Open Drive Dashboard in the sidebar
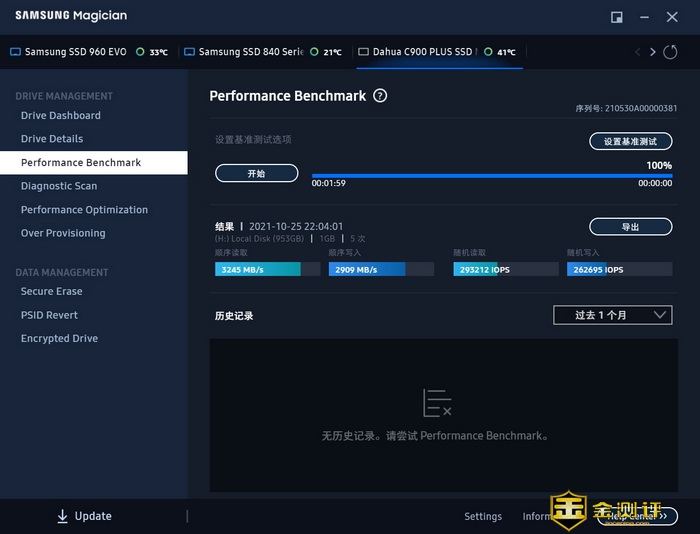Image resolution: width=700 pixels, height=534 pixels. [x=61, y=116]
